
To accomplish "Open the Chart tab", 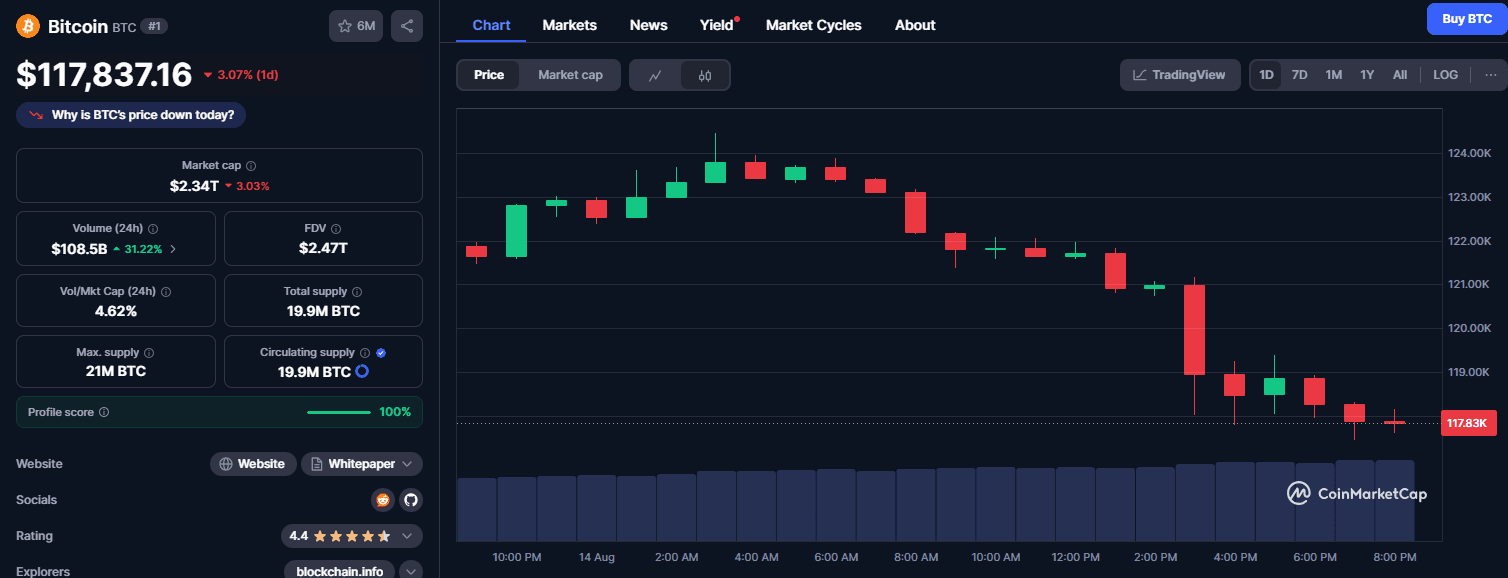I will pos(491,25).
